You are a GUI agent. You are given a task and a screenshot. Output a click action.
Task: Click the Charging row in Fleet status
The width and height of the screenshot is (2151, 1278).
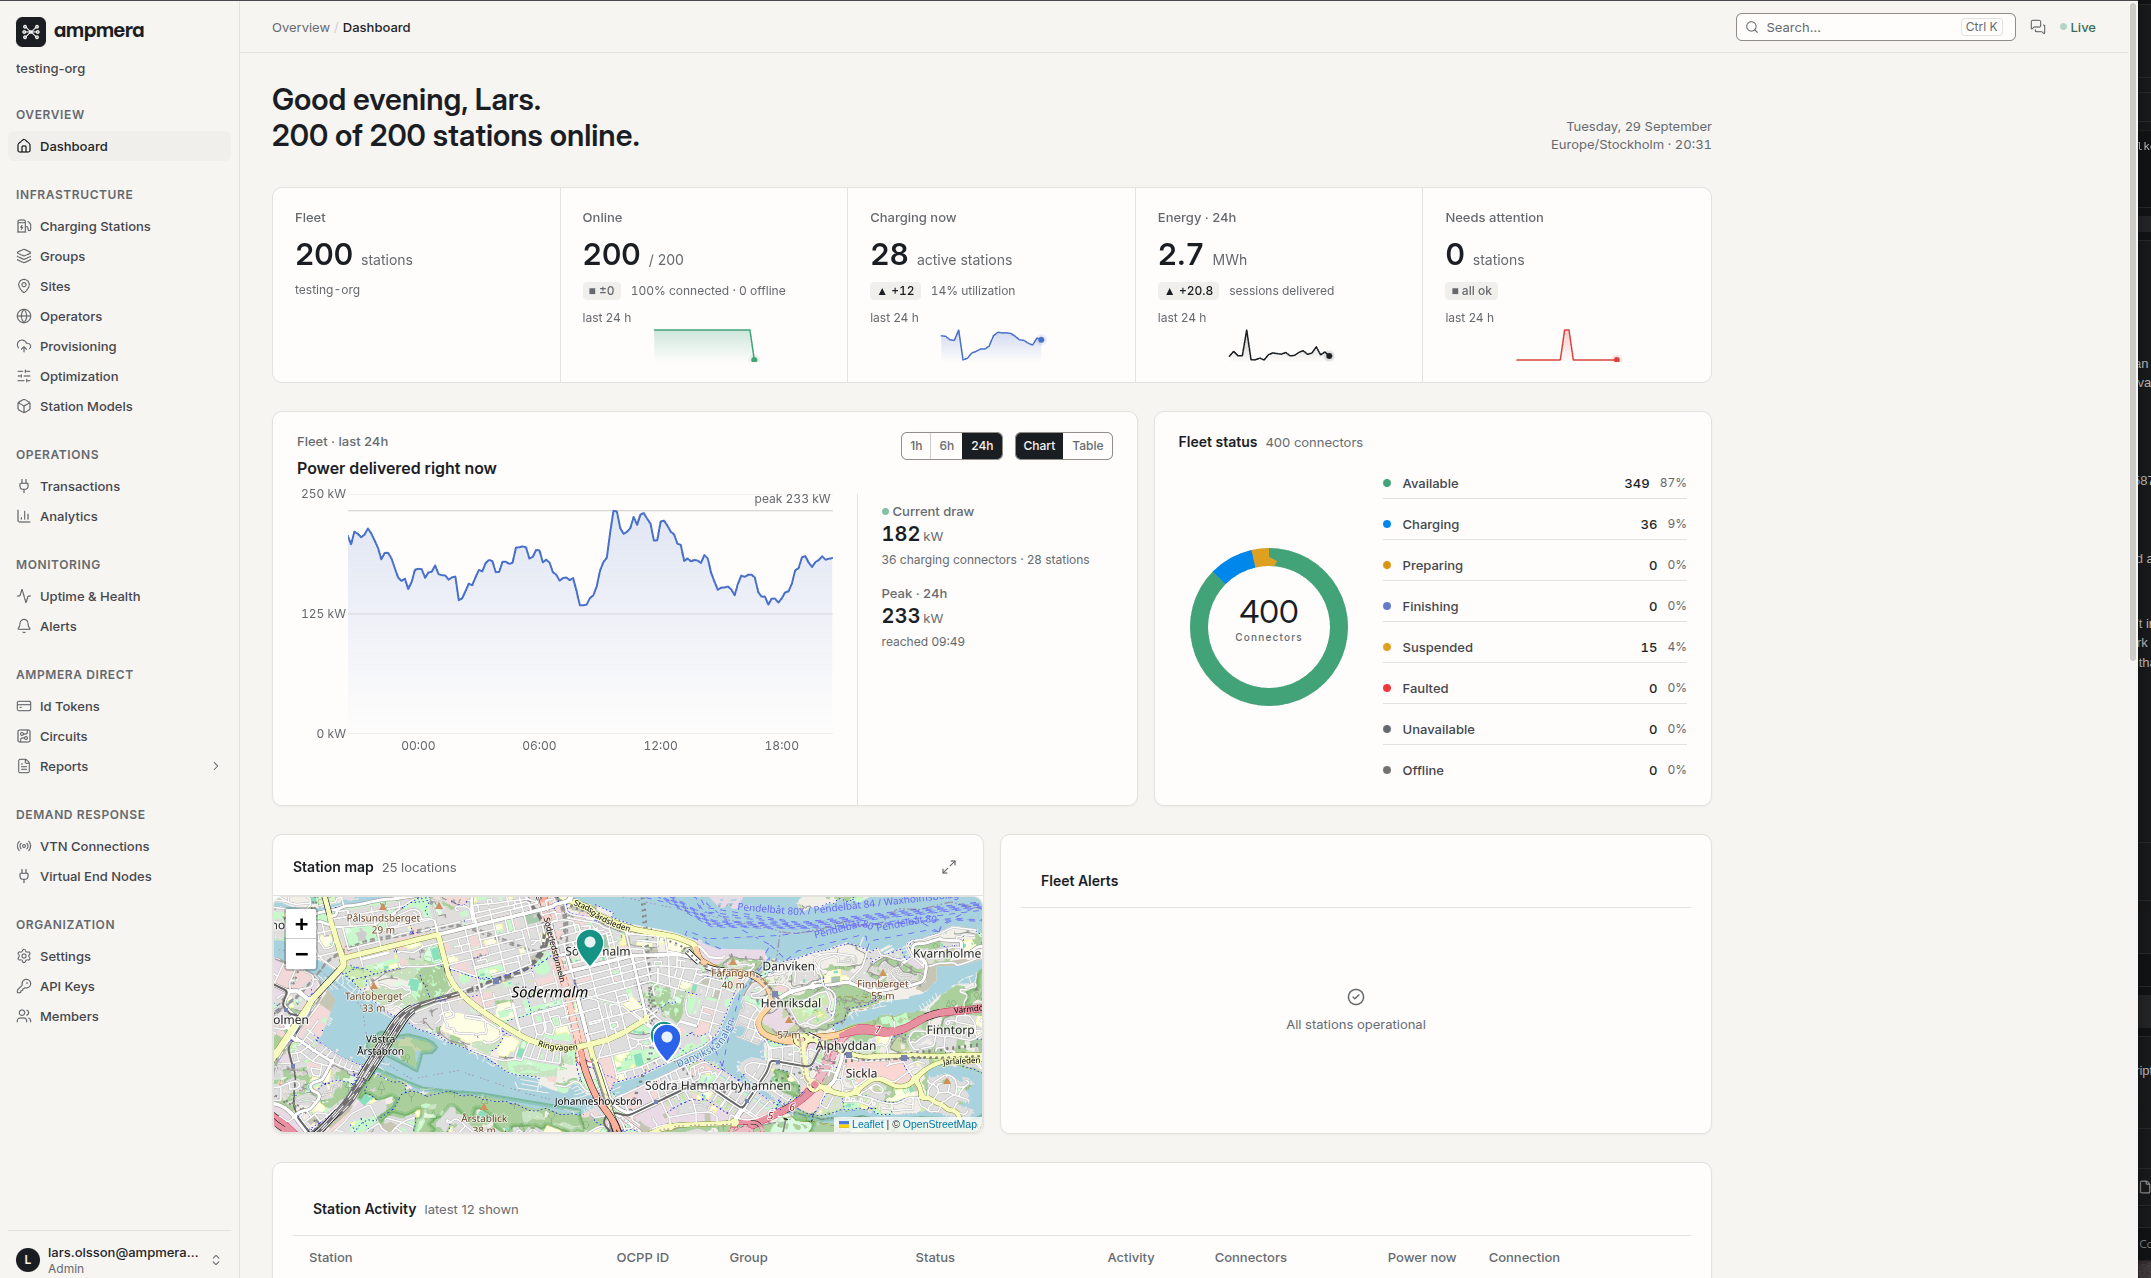tap(1534, 525)
